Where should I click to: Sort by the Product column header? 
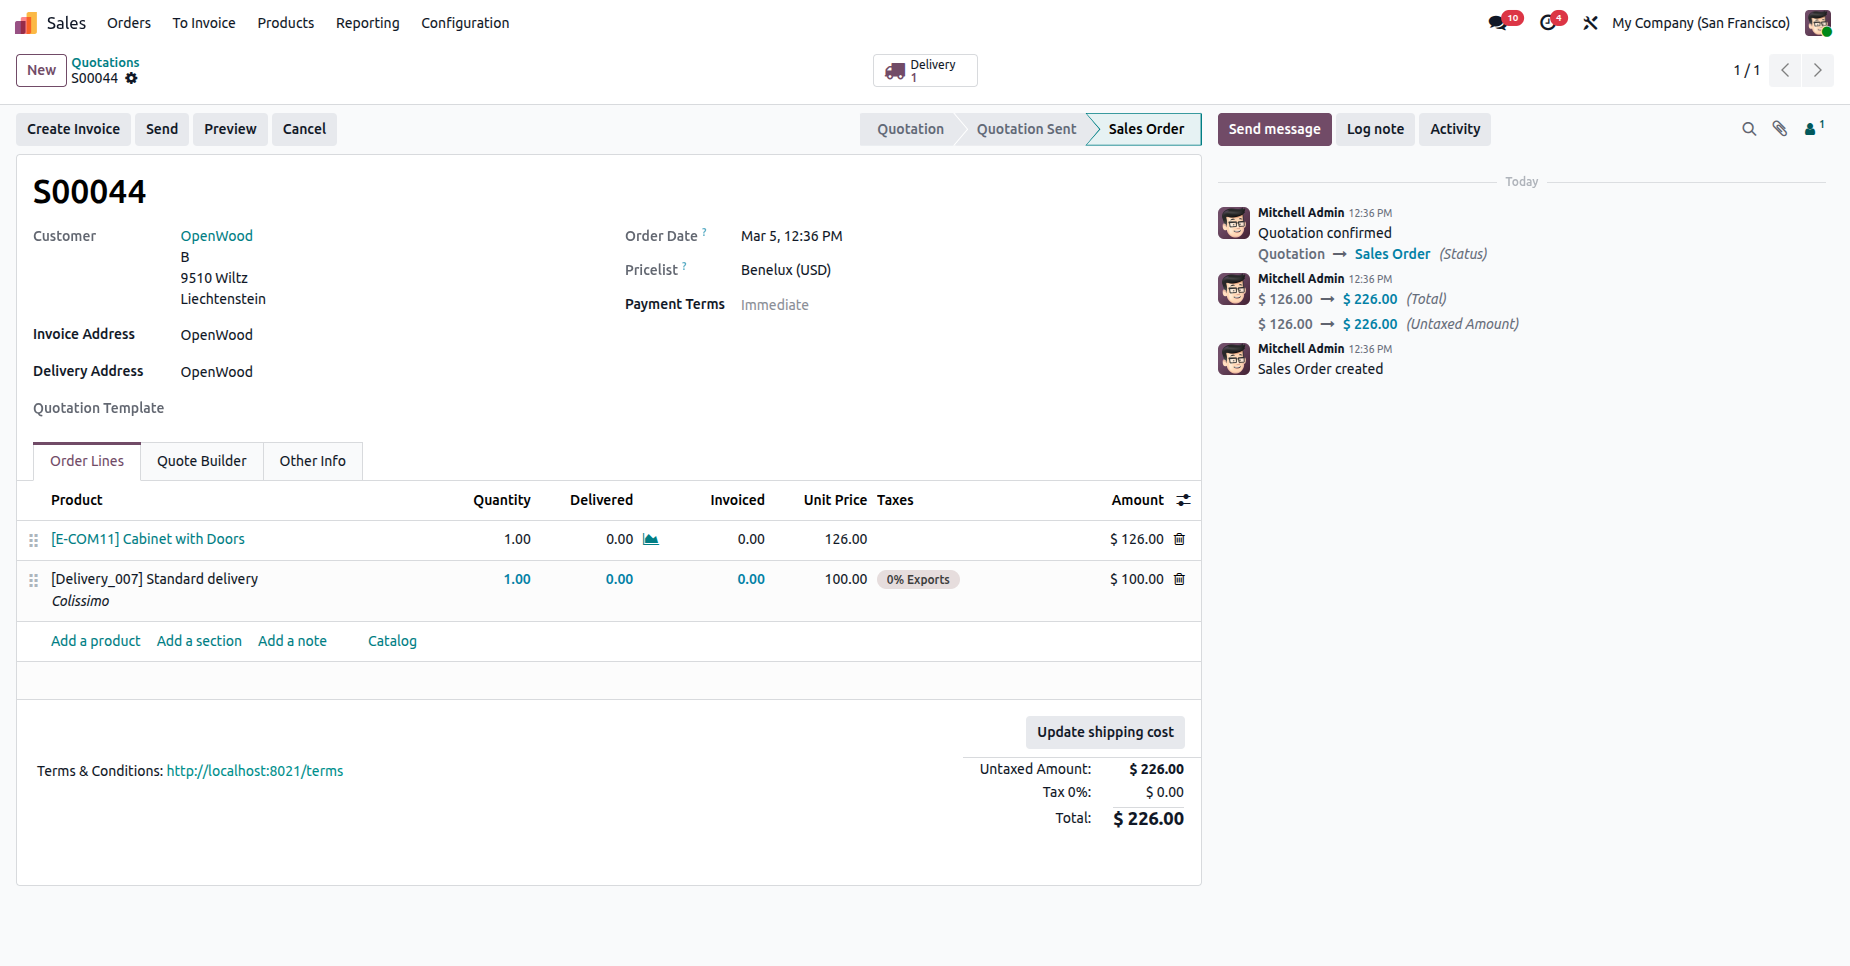(77, 500)
